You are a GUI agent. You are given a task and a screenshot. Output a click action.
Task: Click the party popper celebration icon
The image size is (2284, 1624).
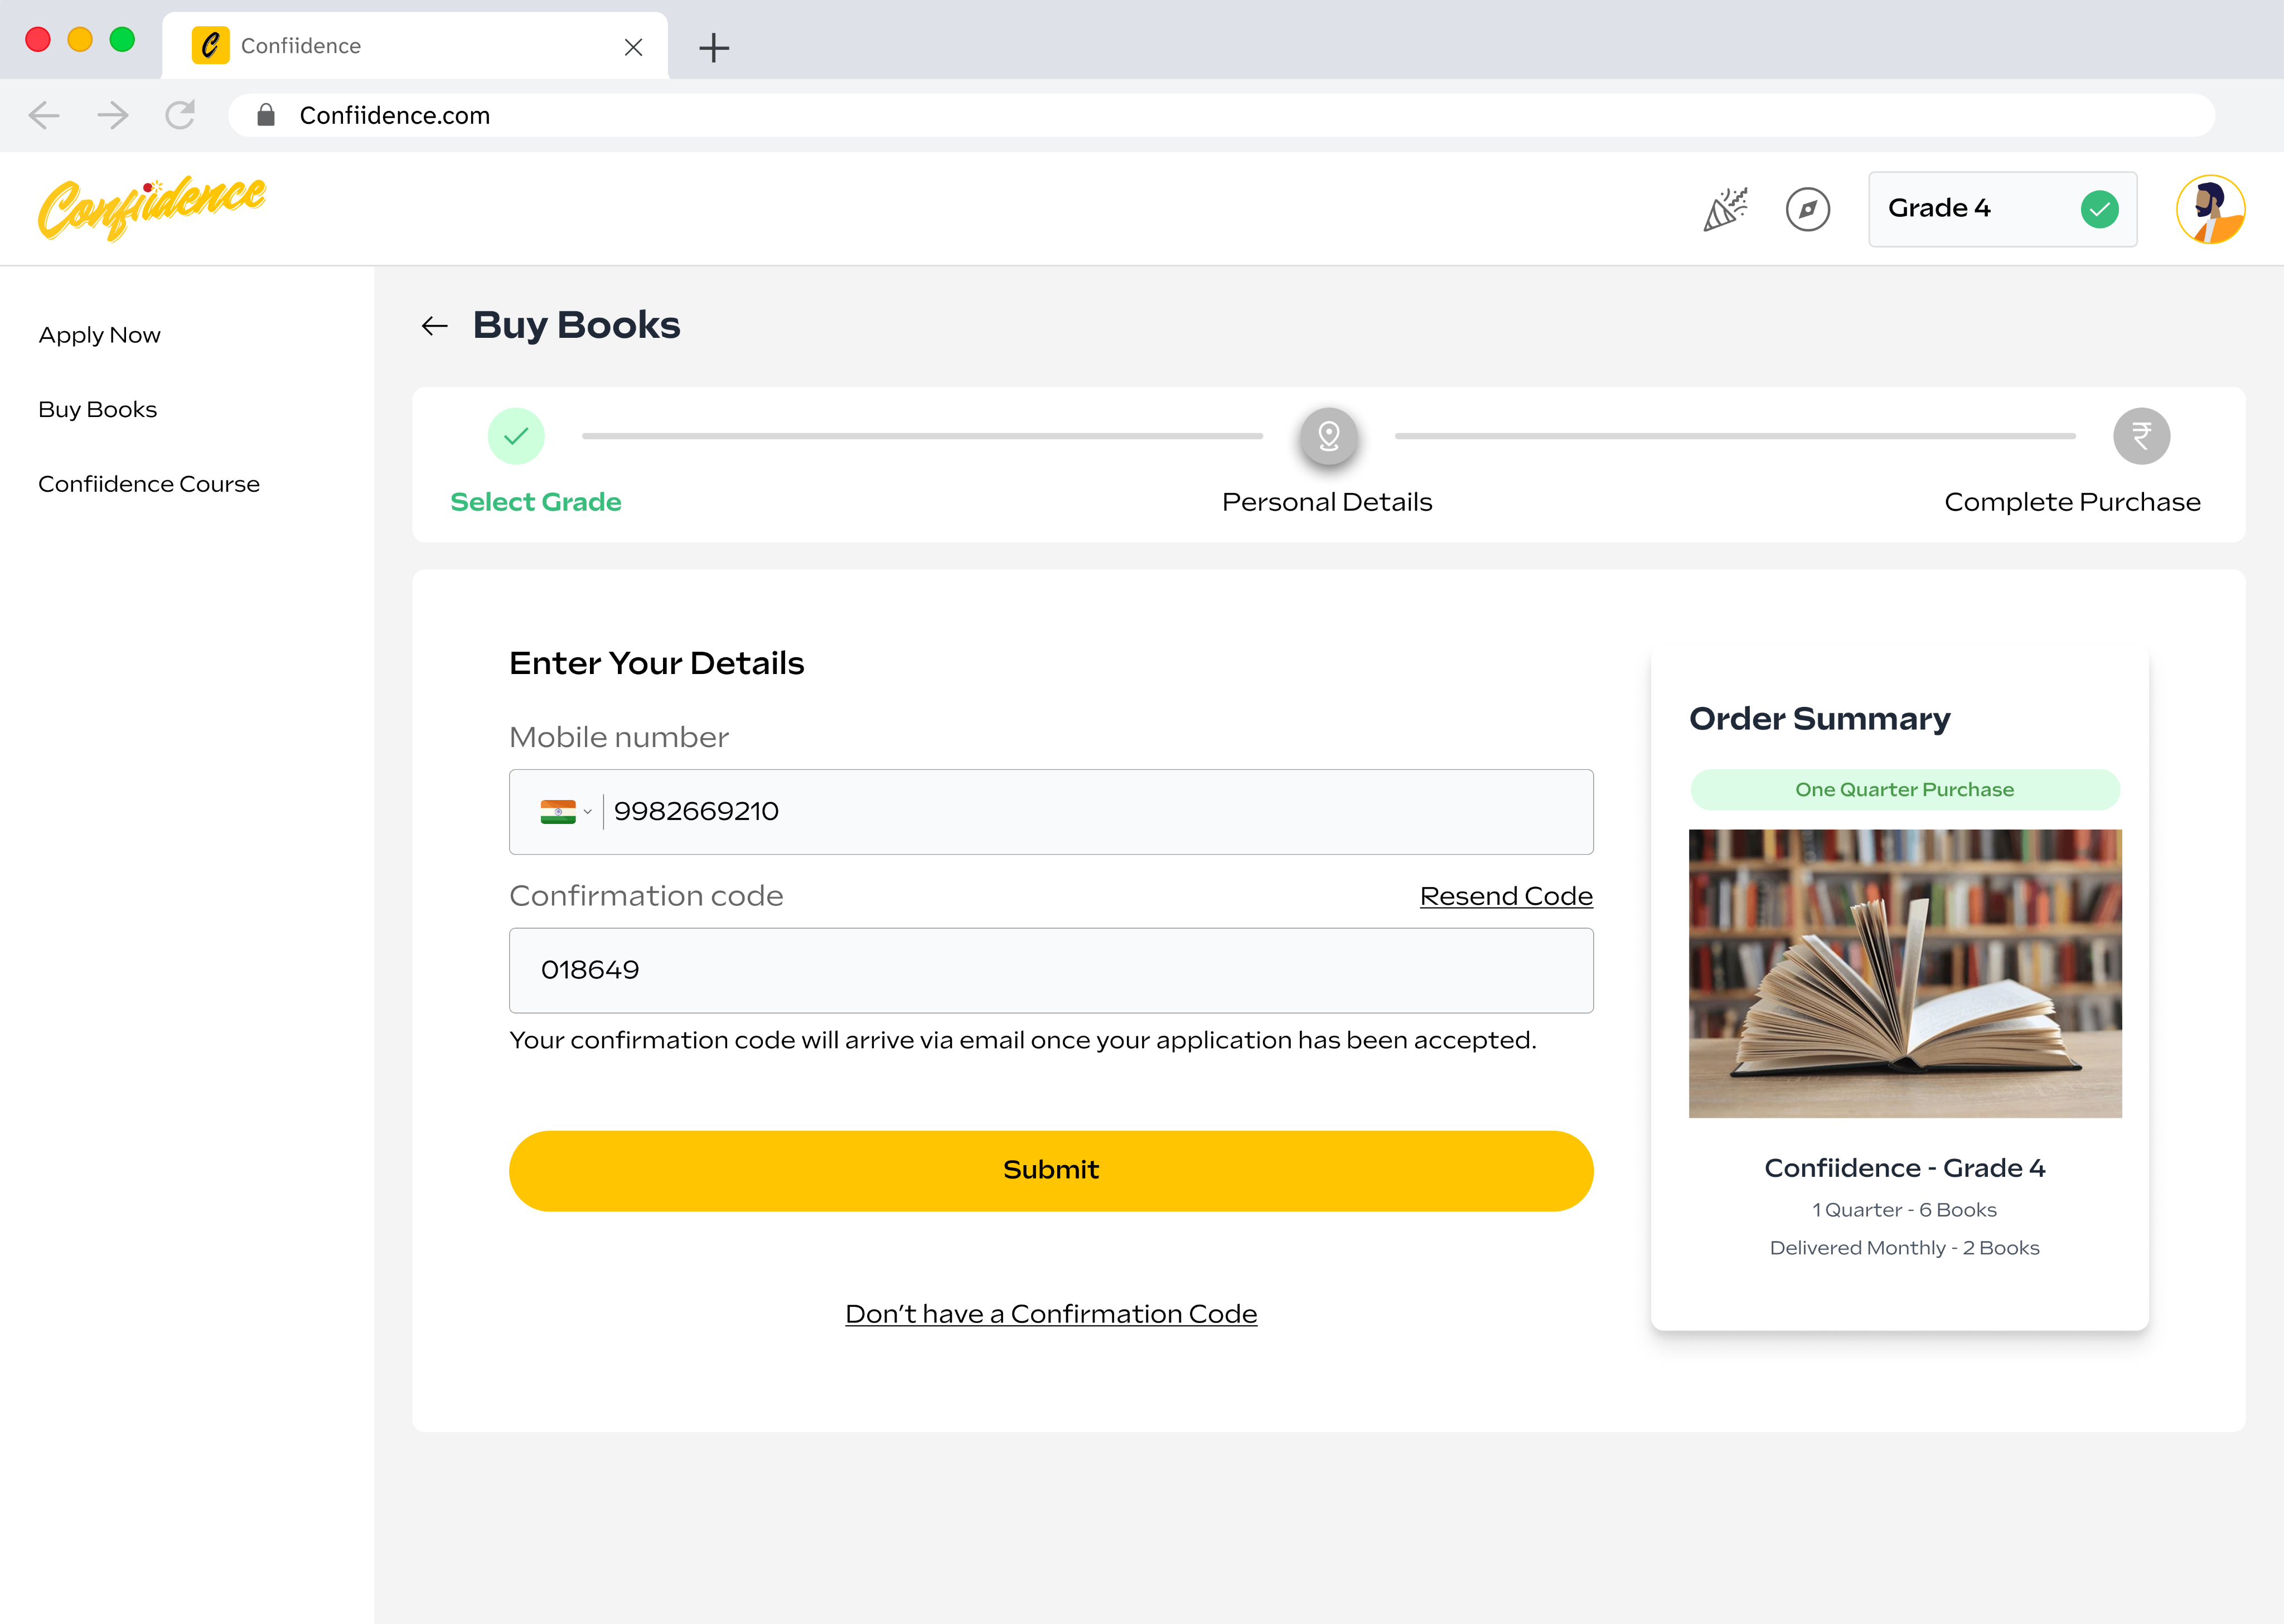1725,209
